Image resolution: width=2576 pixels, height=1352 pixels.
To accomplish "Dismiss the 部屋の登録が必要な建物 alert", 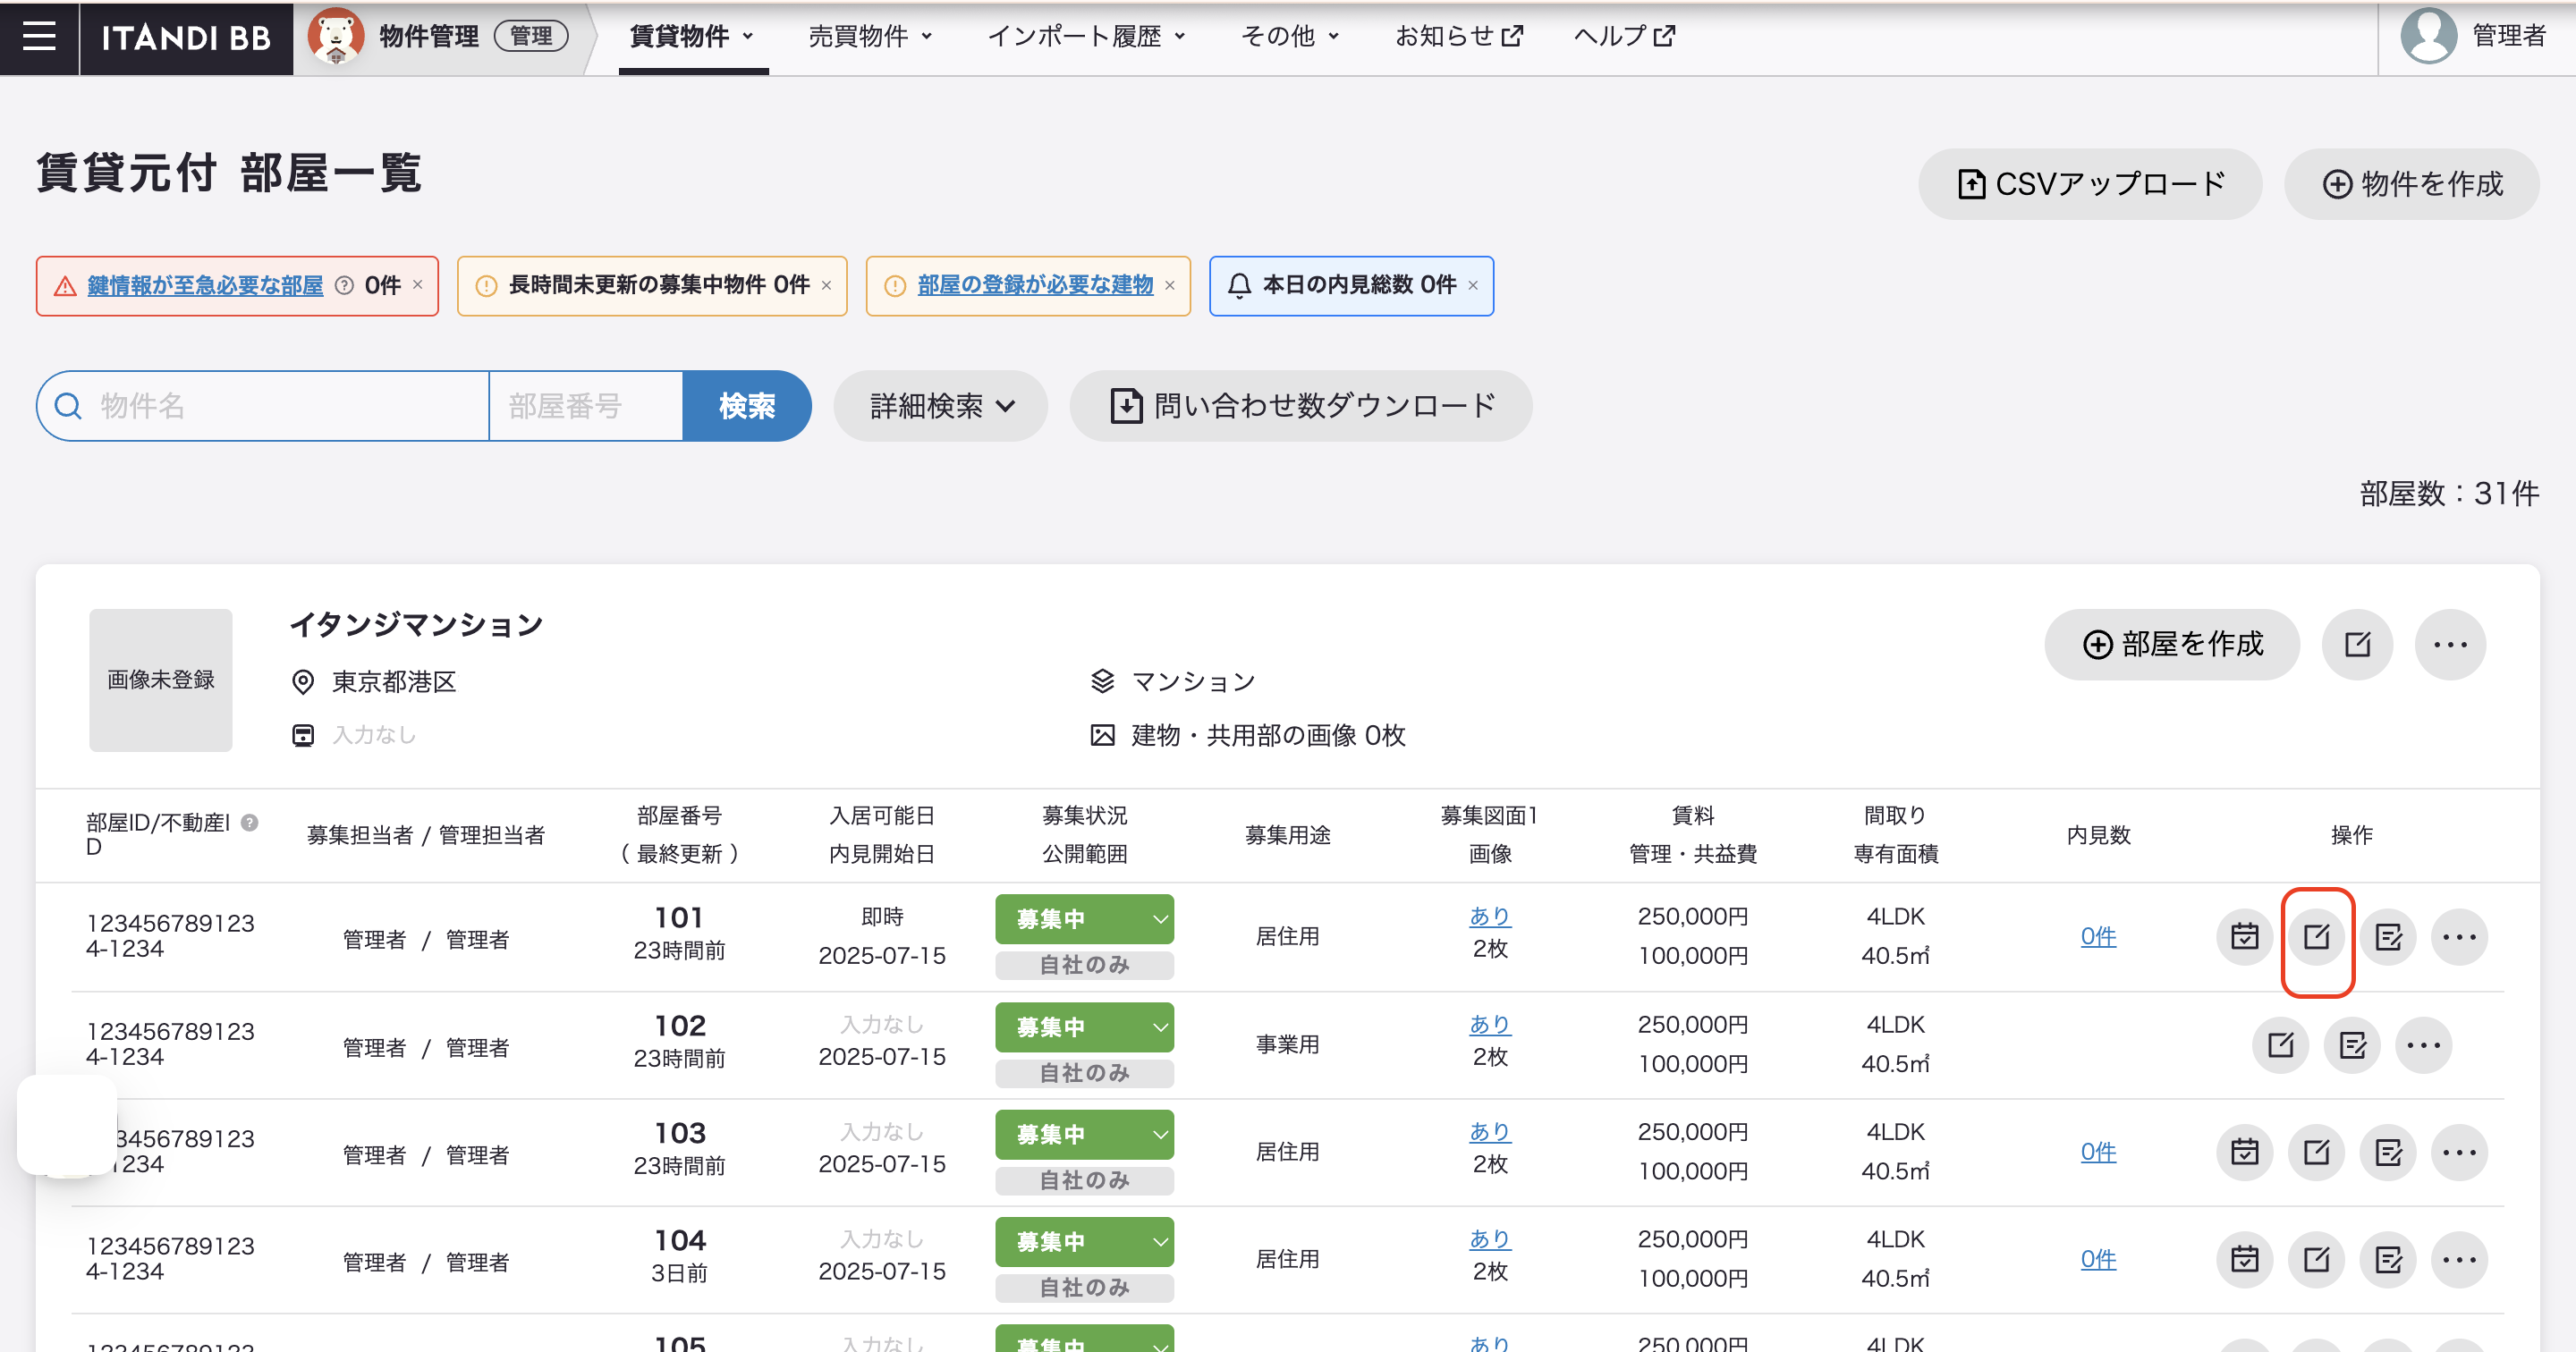I will click(x=1169, y=285).
